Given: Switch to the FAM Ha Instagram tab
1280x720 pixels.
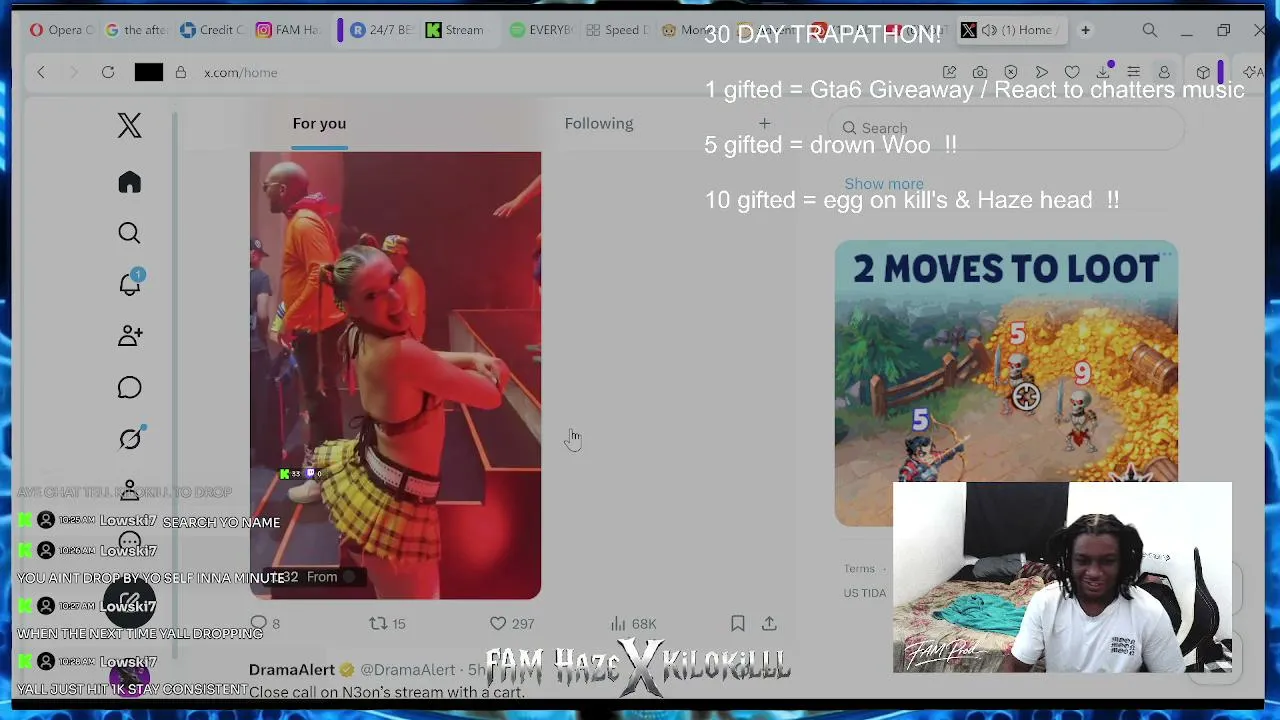Looking at the screenshot, I should (x=288, y=30).
